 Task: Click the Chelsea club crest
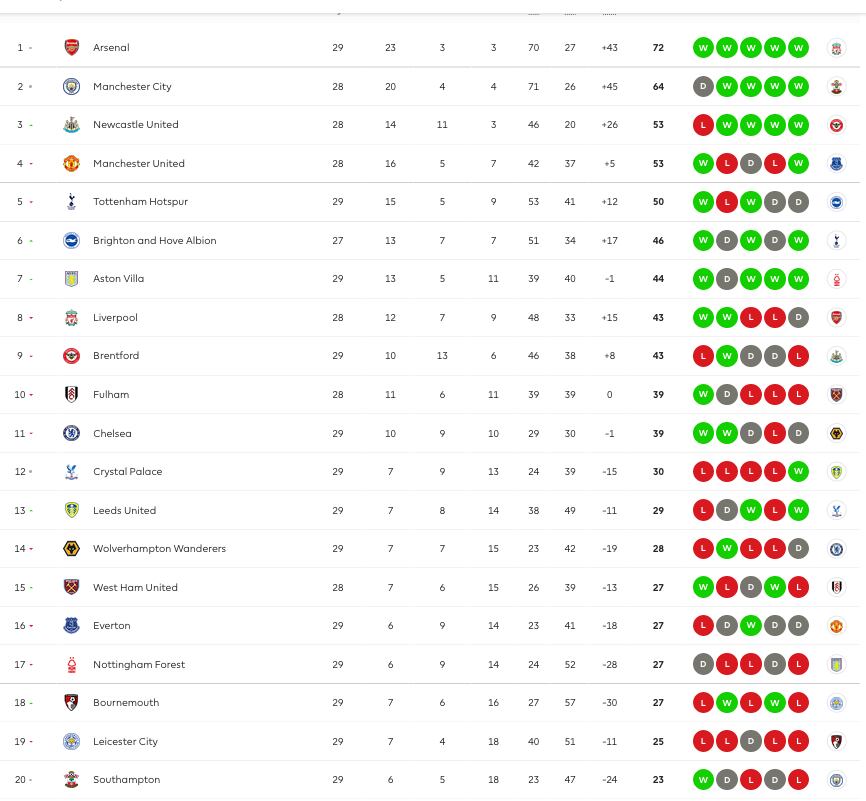tap(71, 433)
